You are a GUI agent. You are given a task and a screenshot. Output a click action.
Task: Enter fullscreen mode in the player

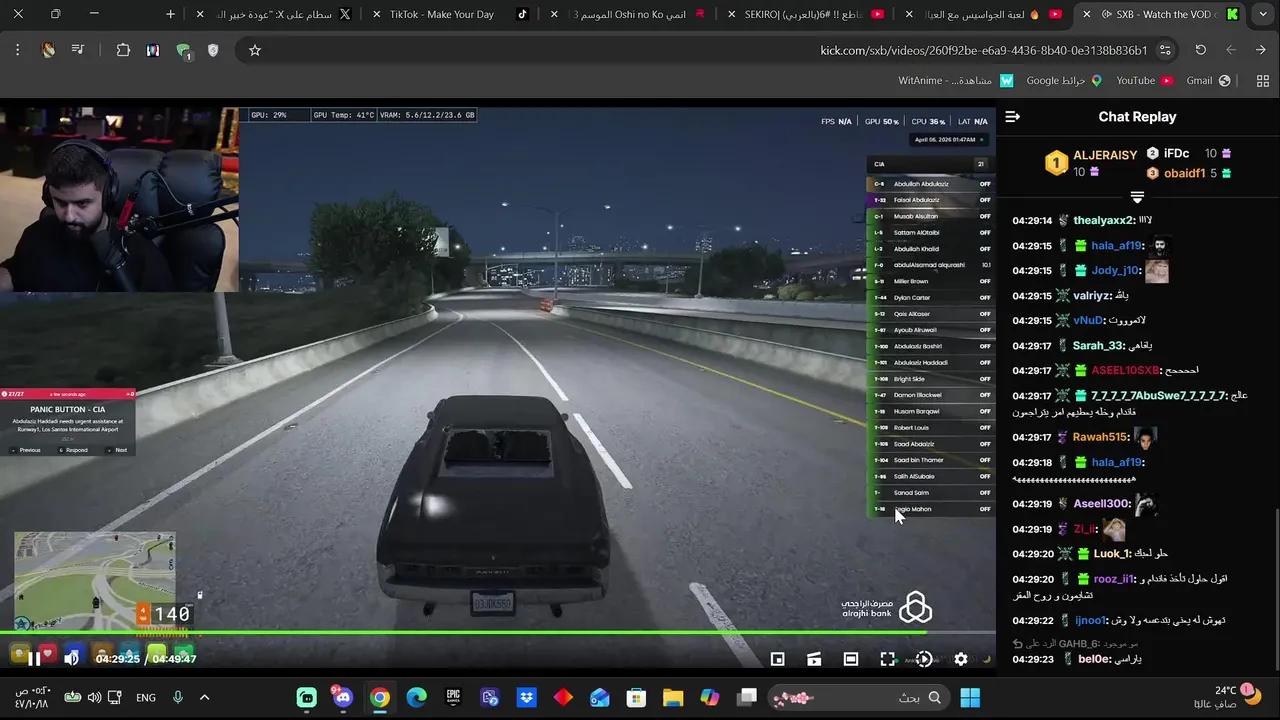pyautogui.click(x=887, y=659)
